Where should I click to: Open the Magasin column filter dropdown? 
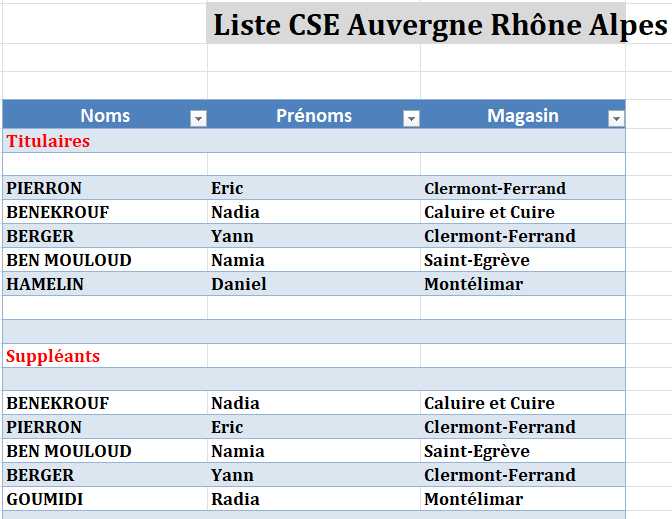(x=615, y=118)
